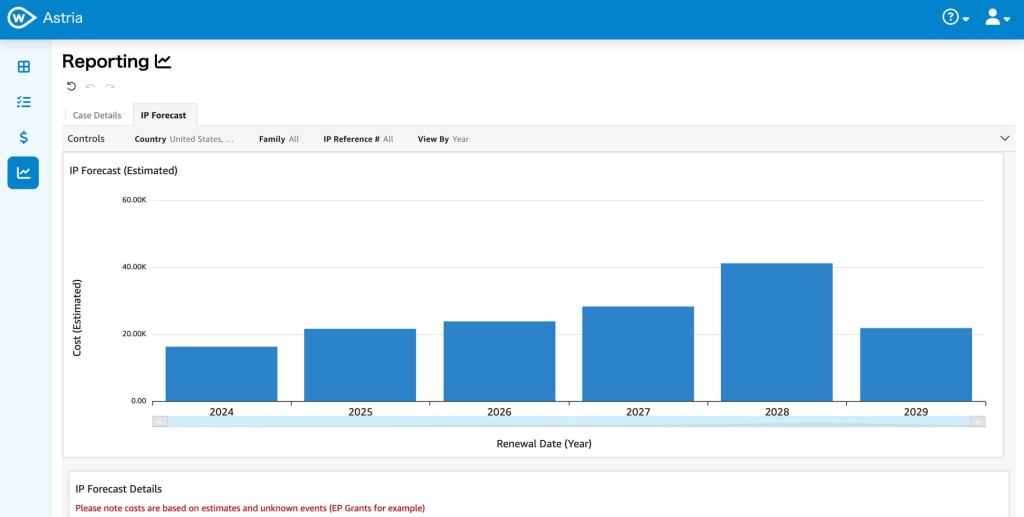Image resolution: width=1024 pixels, height=517 pixels.
Task: Open the user account dropdown
Action: point(996,18)
